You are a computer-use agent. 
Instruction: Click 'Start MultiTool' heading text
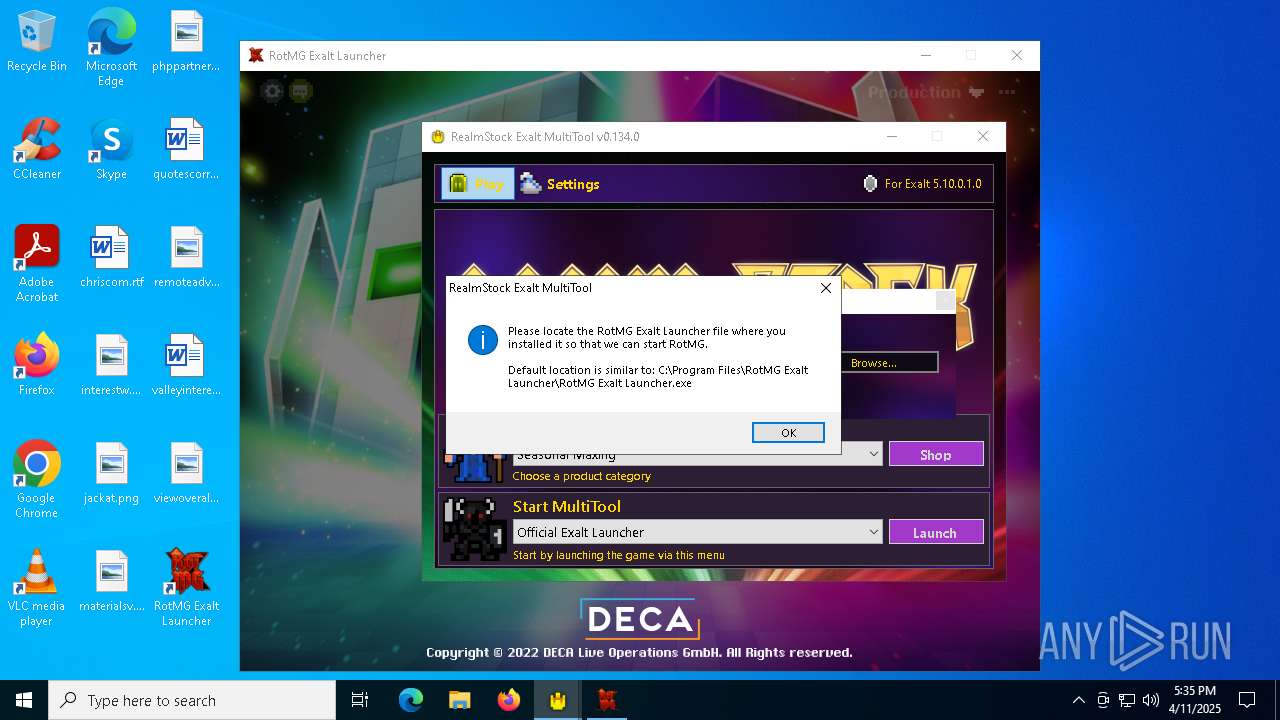[567, 506]
